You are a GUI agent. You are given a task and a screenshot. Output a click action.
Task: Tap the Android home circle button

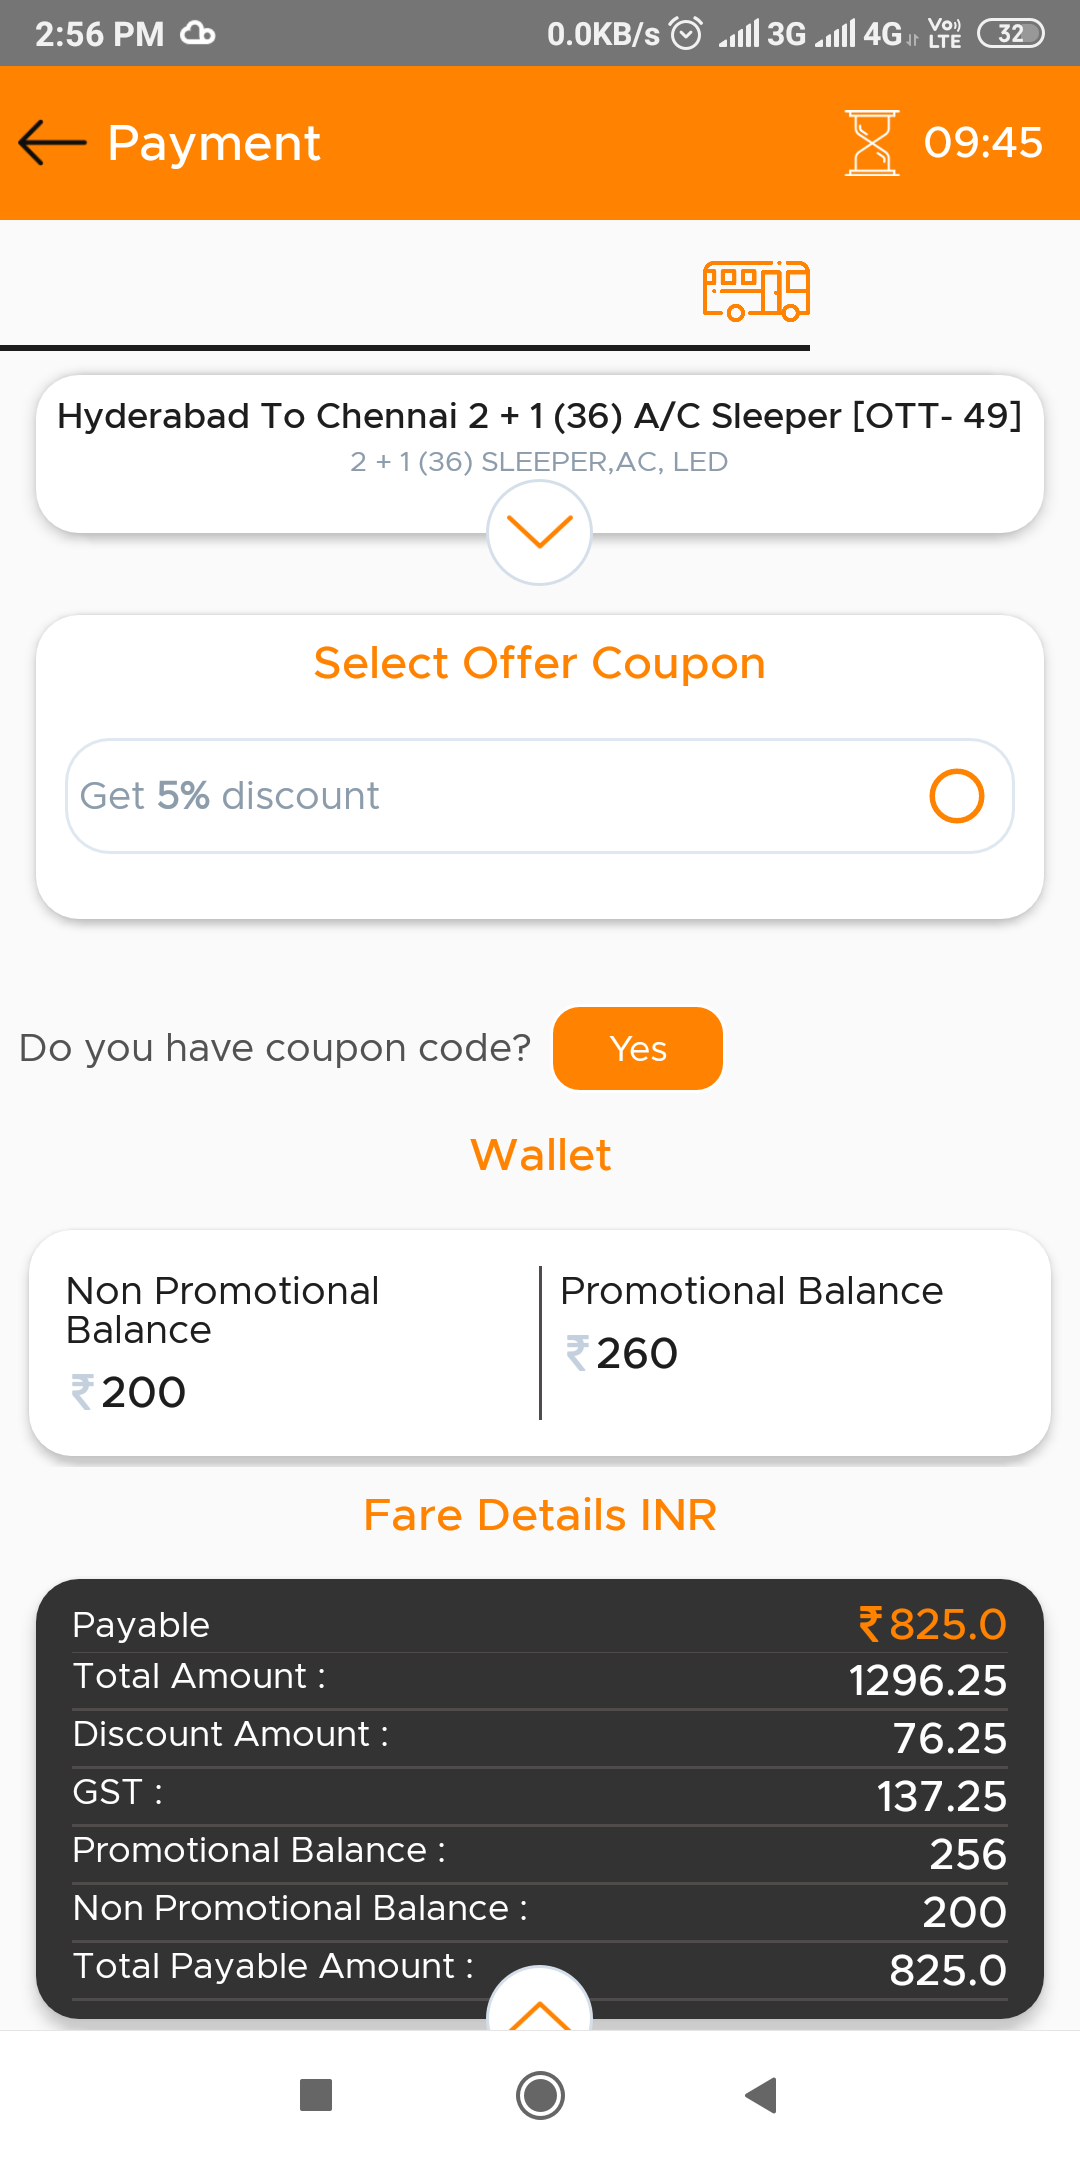540,2094
